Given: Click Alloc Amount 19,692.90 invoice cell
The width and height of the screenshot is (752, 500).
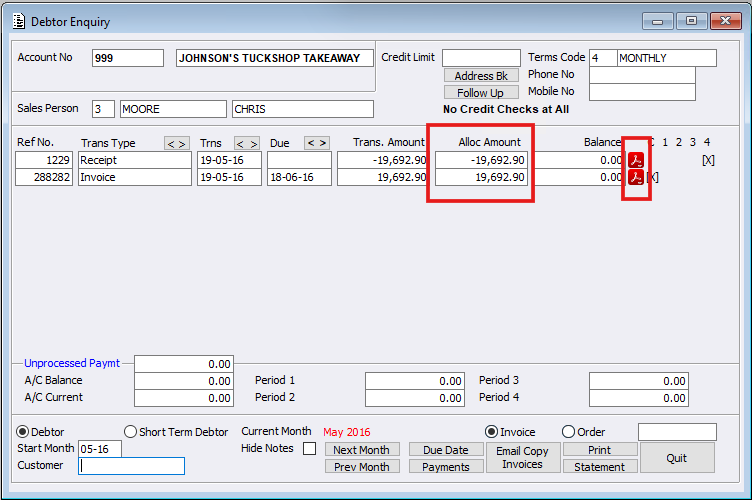Looking at the screenshot, I should tap(481, 177).
